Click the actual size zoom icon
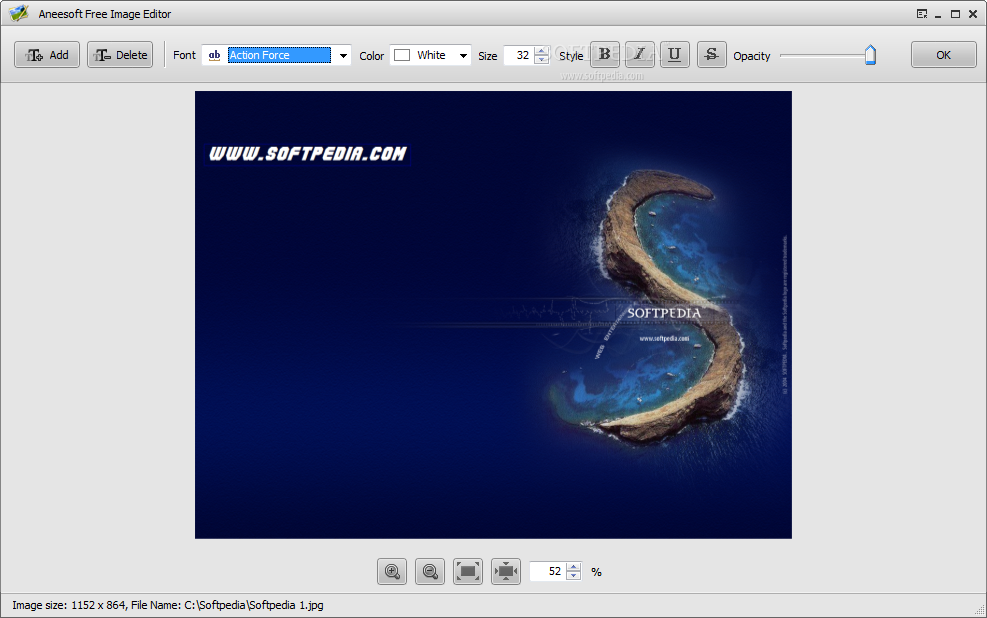Image resolution: width=987 pixels, height=618 pixels. point(505,571)
